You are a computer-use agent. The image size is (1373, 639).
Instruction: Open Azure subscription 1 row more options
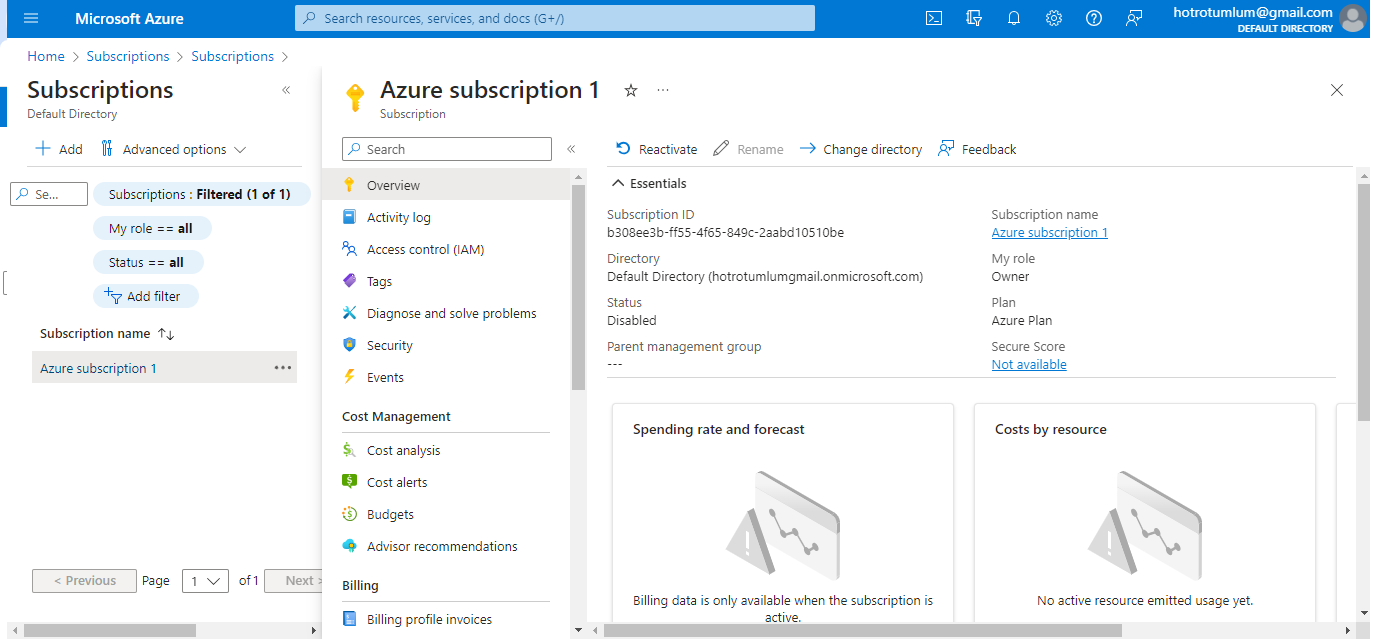(x=283, y=368)
